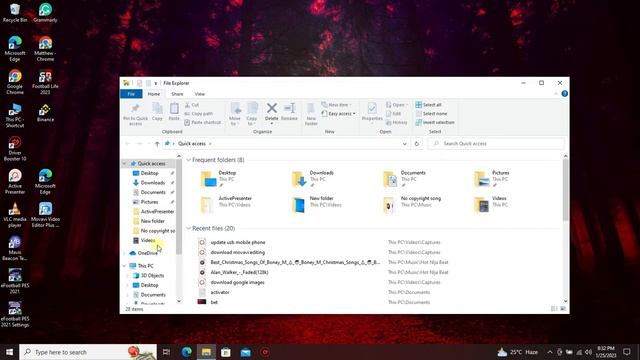Expand the OneDrive tree node
Viewport: 640px width, 360px height.
pyautogui.click(x=124, y=253)
